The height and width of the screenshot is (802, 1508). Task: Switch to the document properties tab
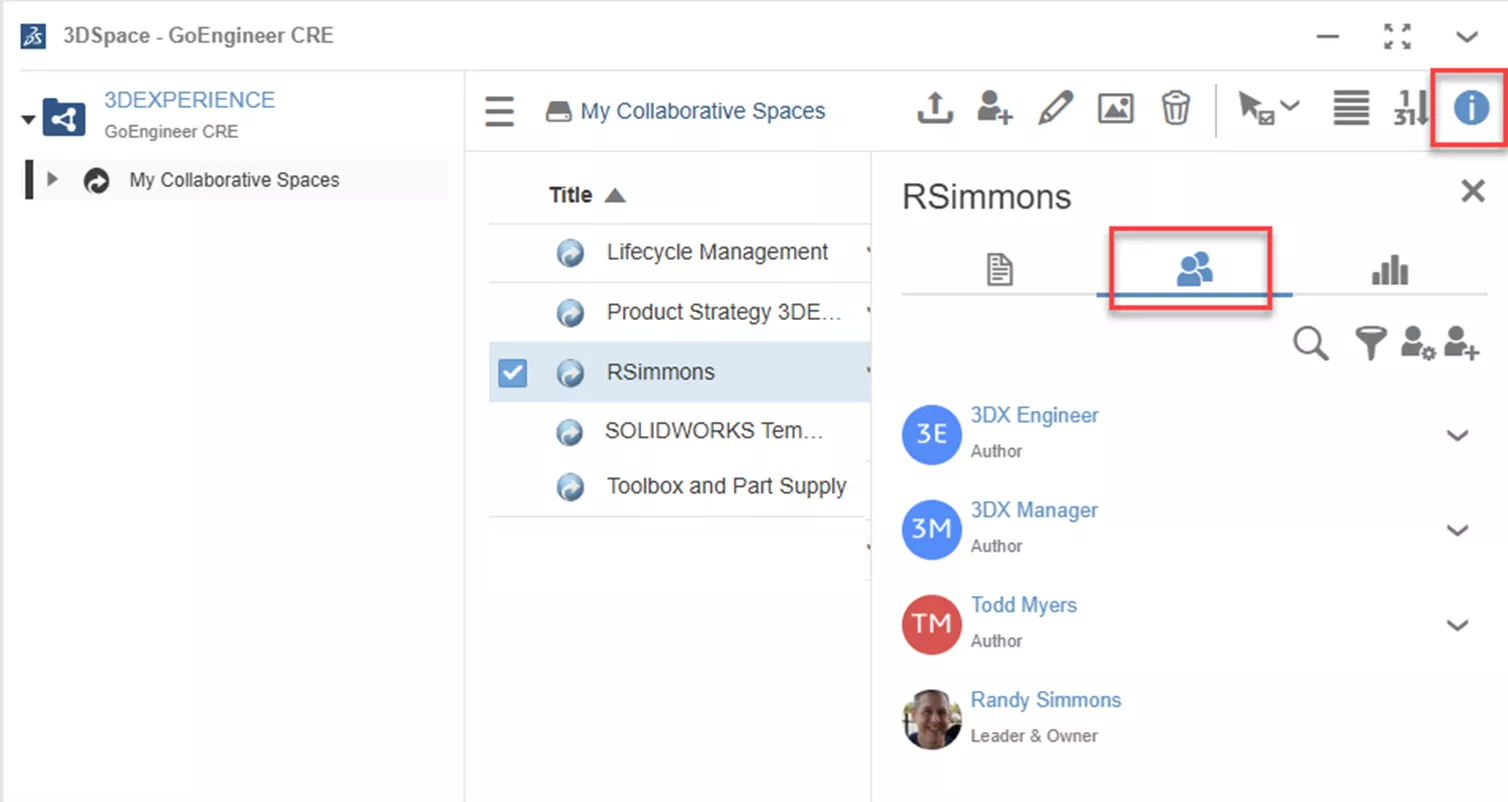click(x=999, y=269)
